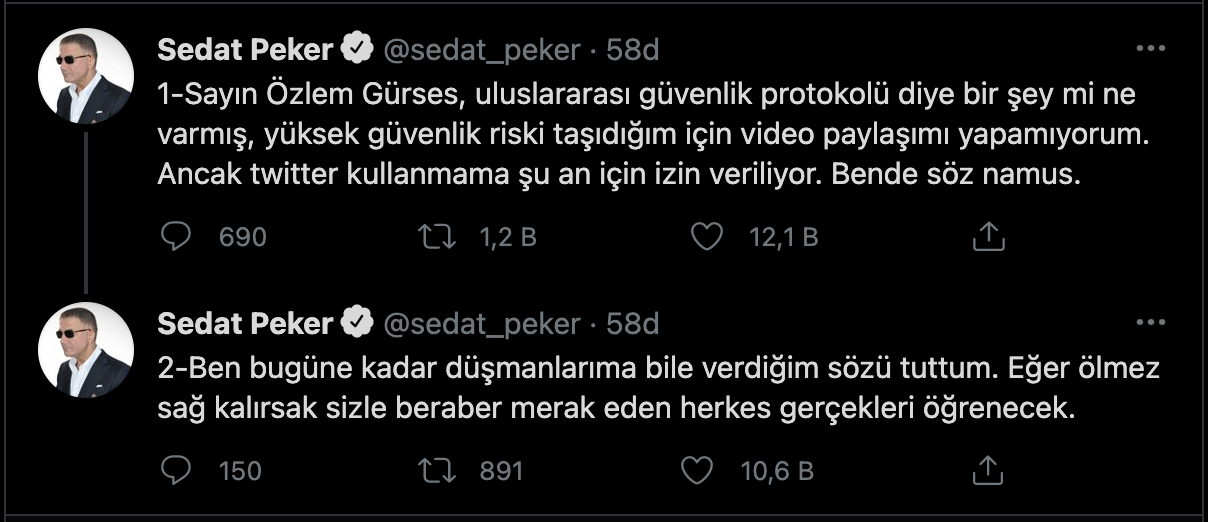Viewport: 1208px width, 522px height.
Task: Open the 58d timestamp of second tweet
Action: tap(633, 324)
